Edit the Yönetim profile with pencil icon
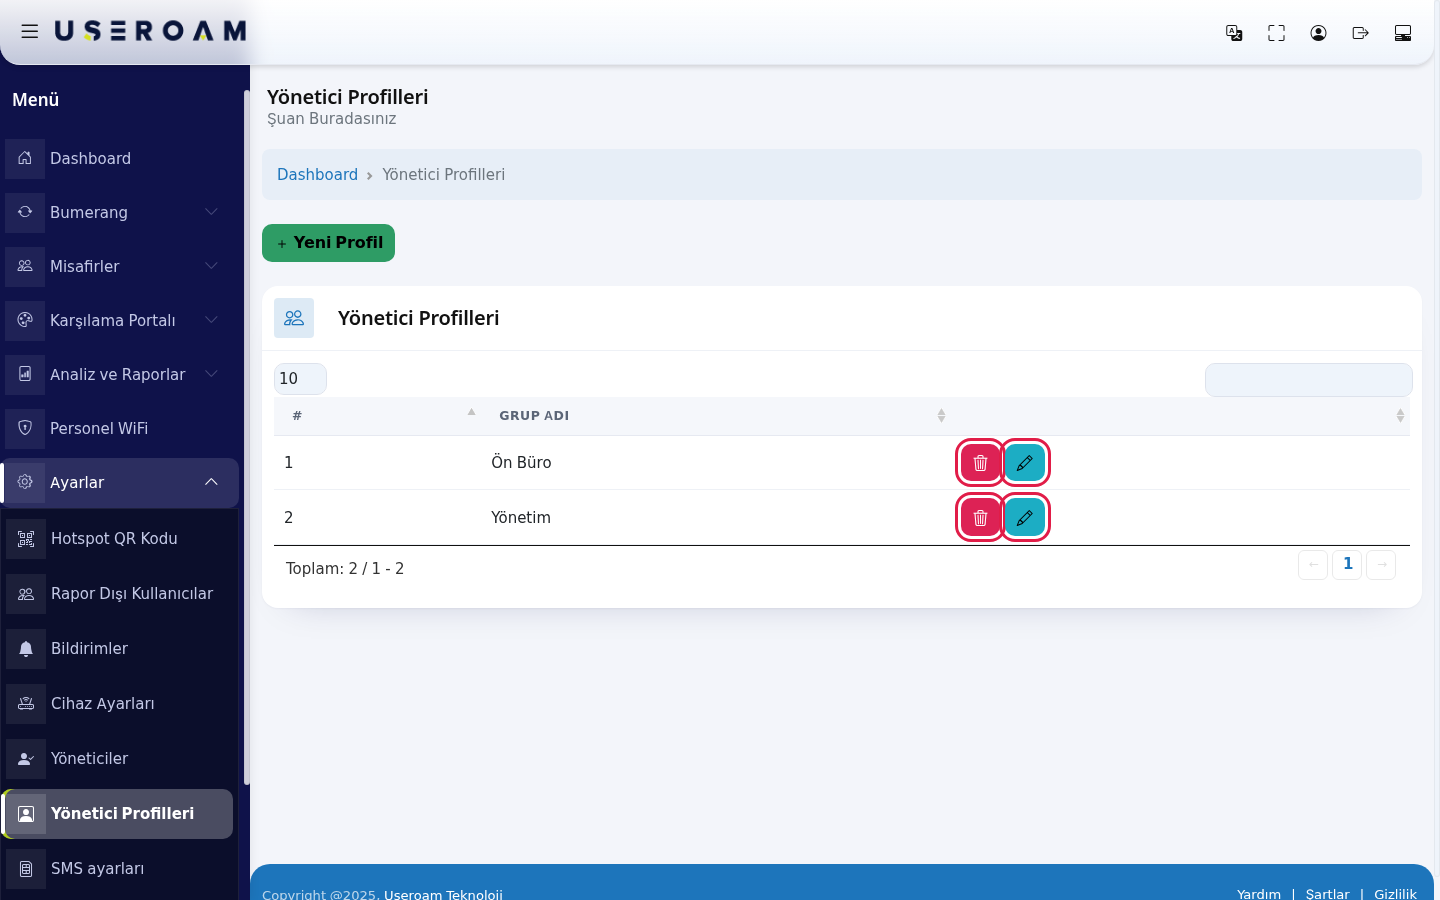Image resolution: width=1440 pixels, height=900 pixels. [x=1024, y=518]
